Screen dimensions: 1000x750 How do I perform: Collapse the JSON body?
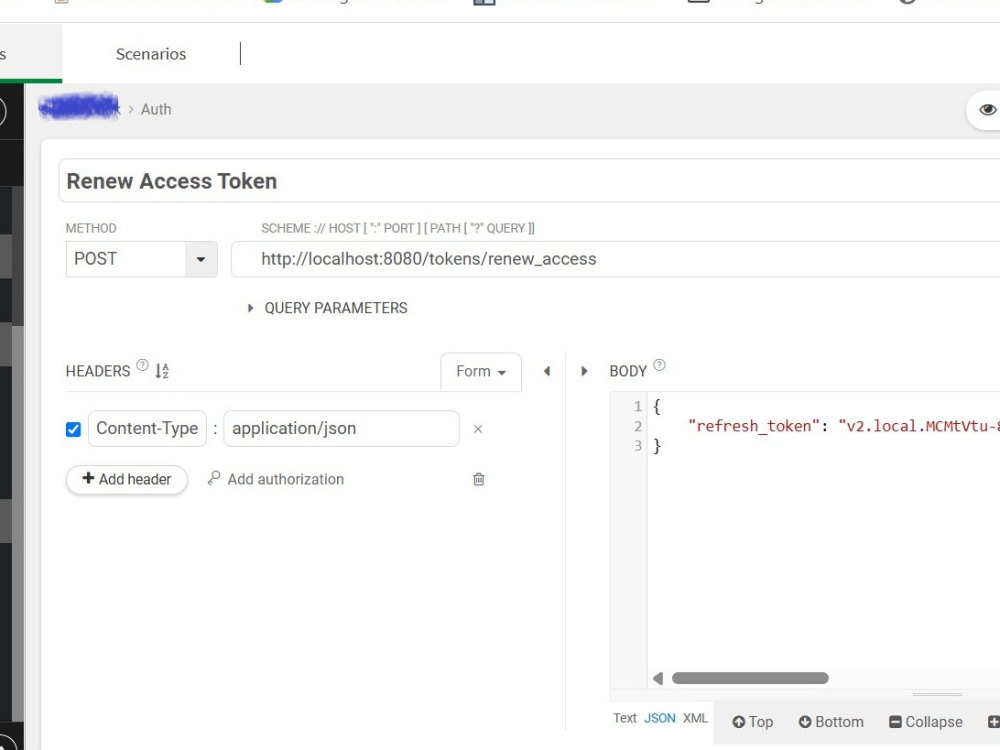tap(925, 722)
